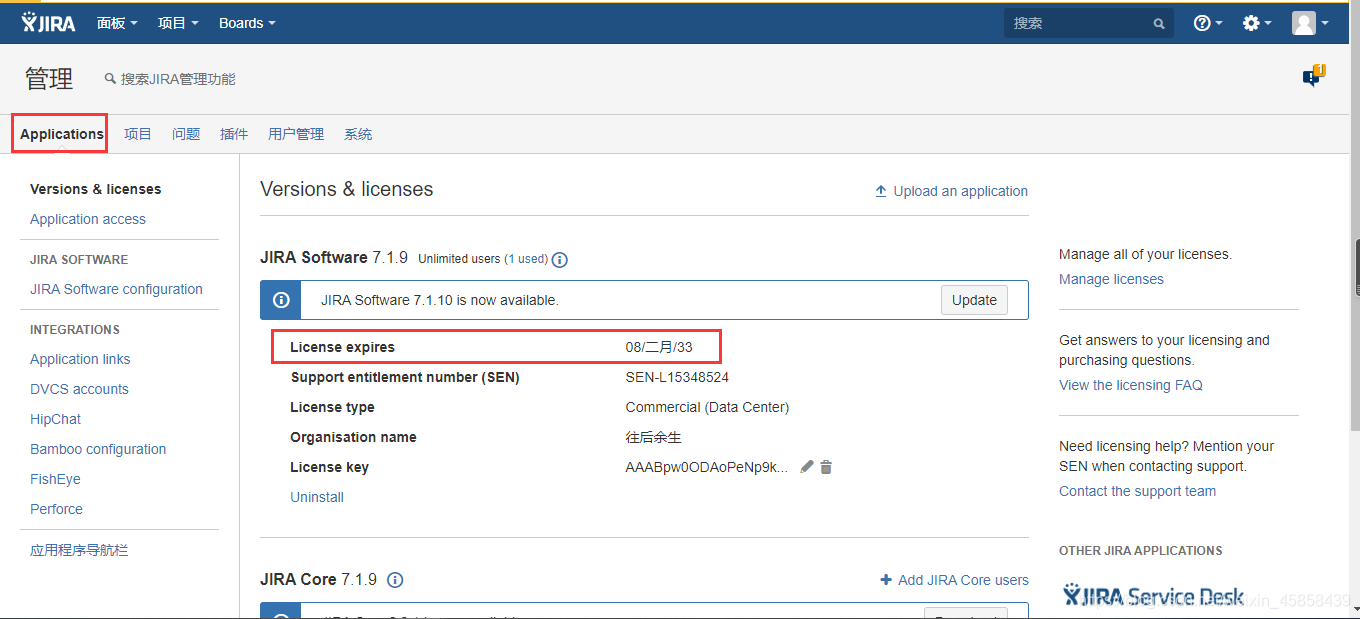Screen dimensions: 1360x619
Task: Click the header 搜索 search field
Action: [1089, 23]
